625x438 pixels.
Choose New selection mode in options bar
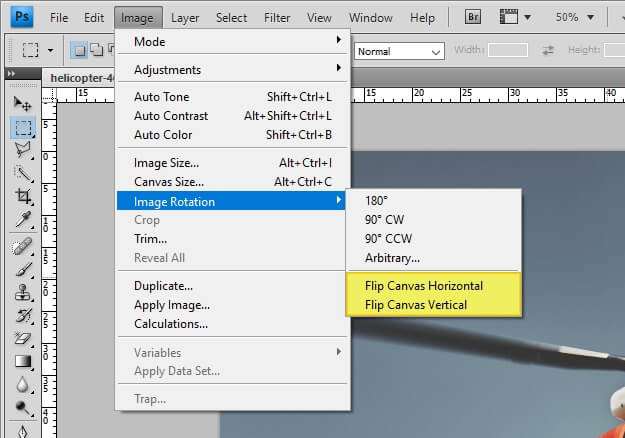(x=79, y=50)
